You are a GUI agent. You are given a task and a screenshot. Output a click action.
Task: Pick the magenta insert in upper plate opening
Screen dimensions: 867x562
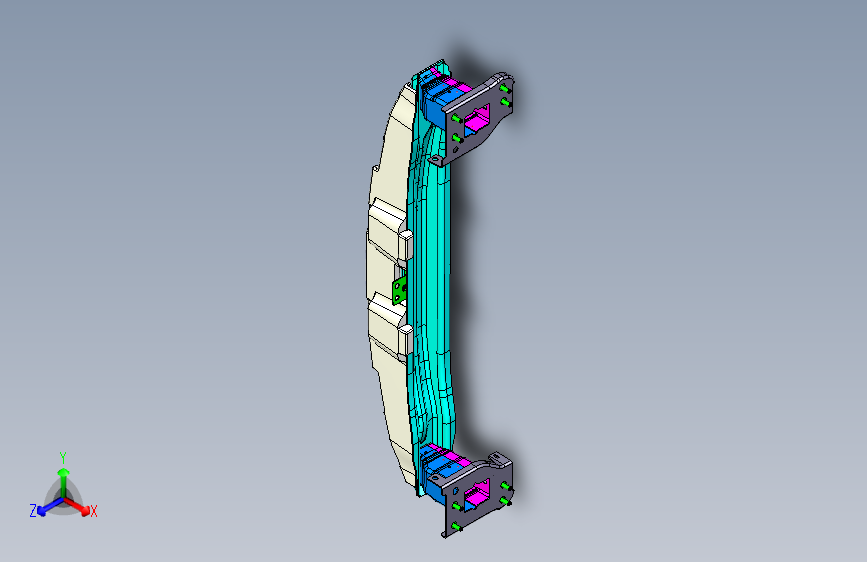(x=479, y=117)
